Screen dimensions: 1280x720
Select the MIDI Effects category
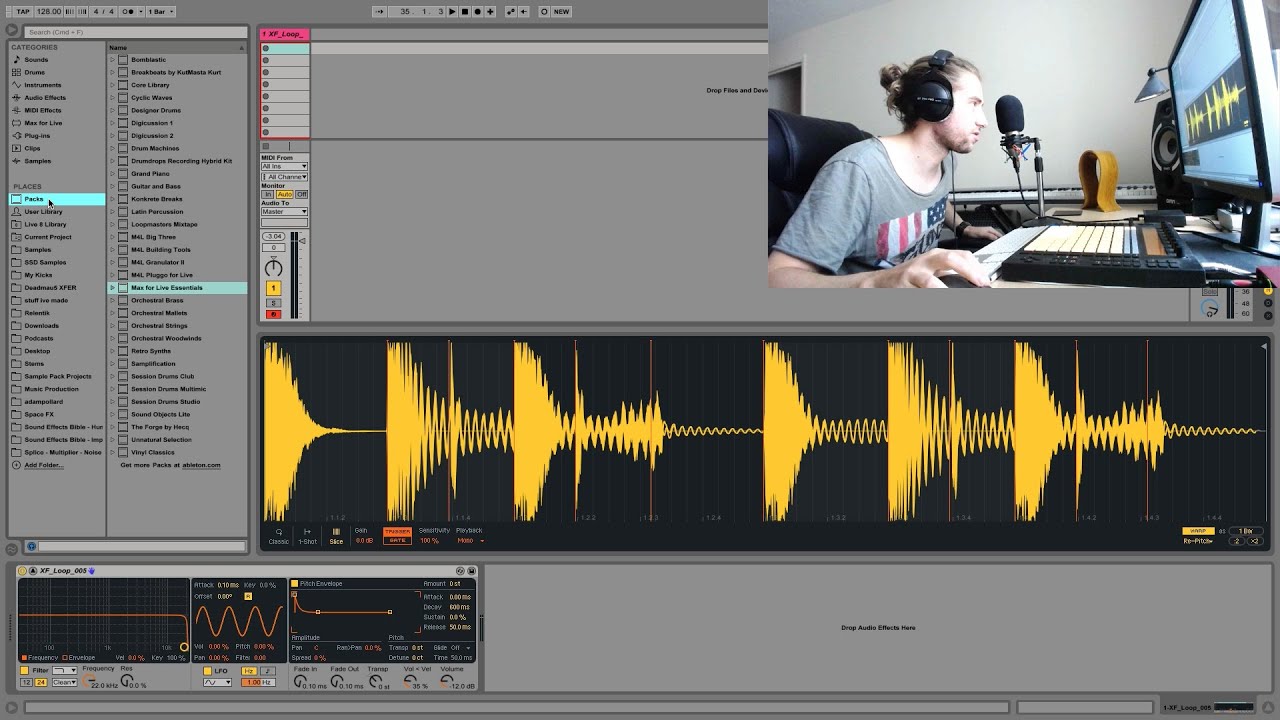[43, 110]
